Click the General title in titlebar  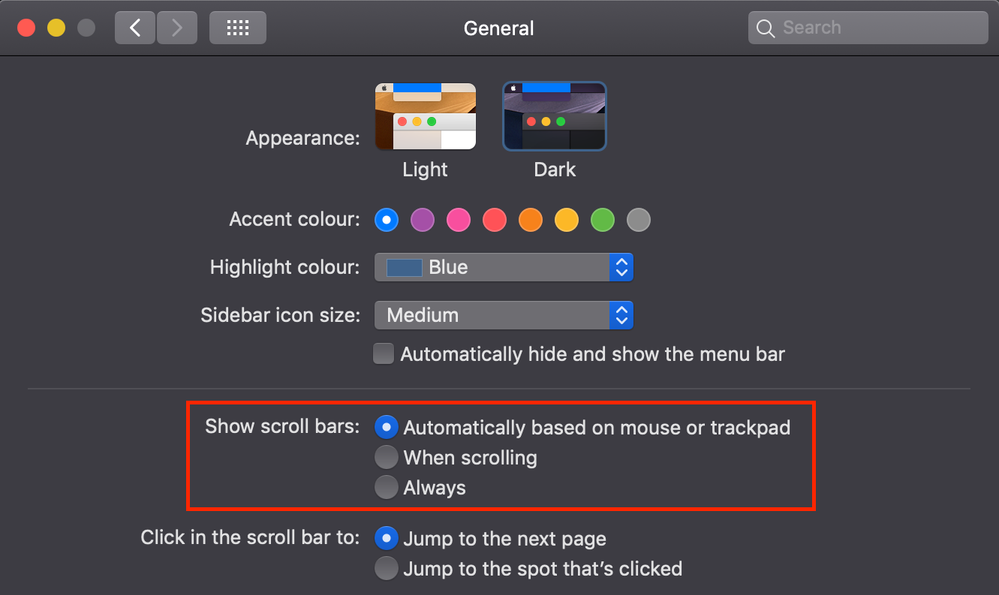point(498,28)
